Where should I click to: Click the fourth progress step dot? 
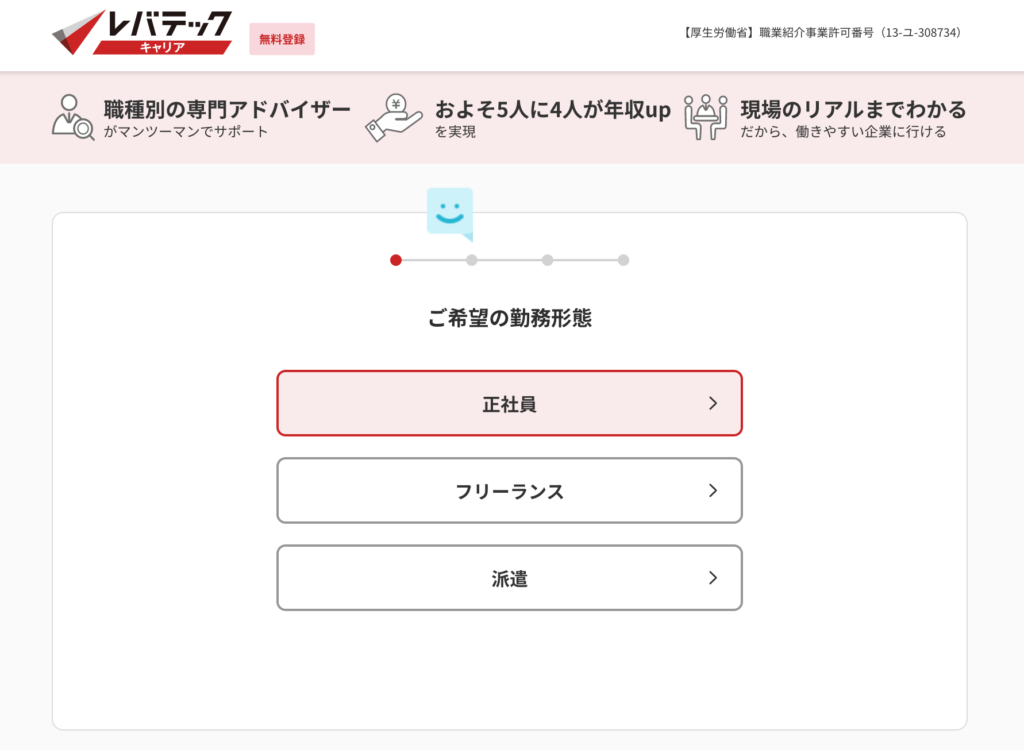[x=624, y=260]
